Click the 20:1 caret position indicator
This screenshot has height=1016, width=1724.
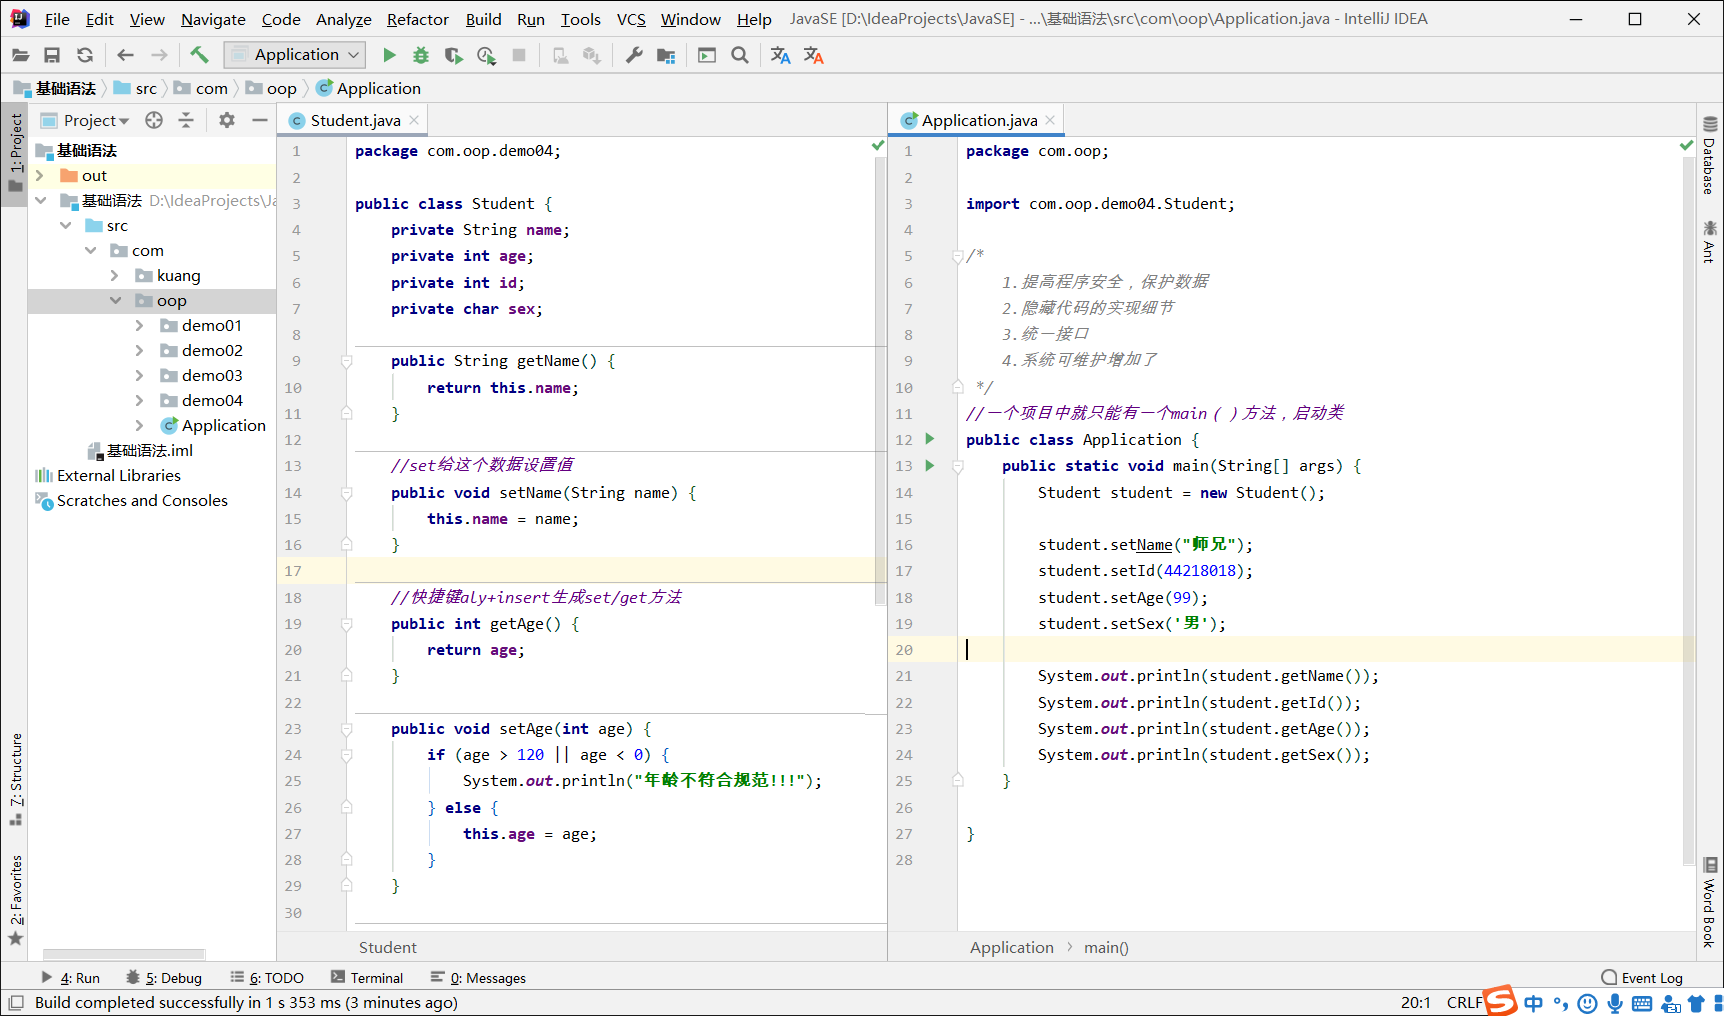[x=1415, y=1002]
